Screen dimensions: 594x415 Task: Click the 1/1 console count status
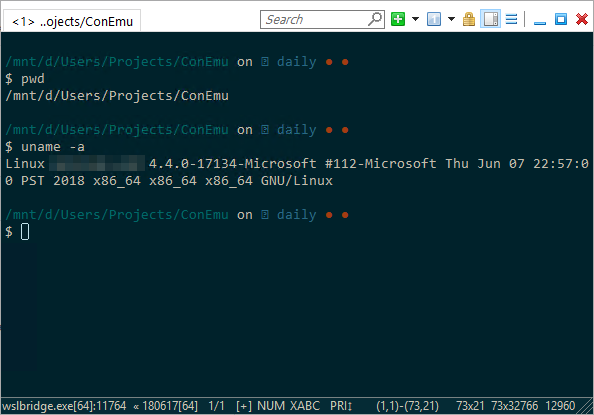(216, 406)
